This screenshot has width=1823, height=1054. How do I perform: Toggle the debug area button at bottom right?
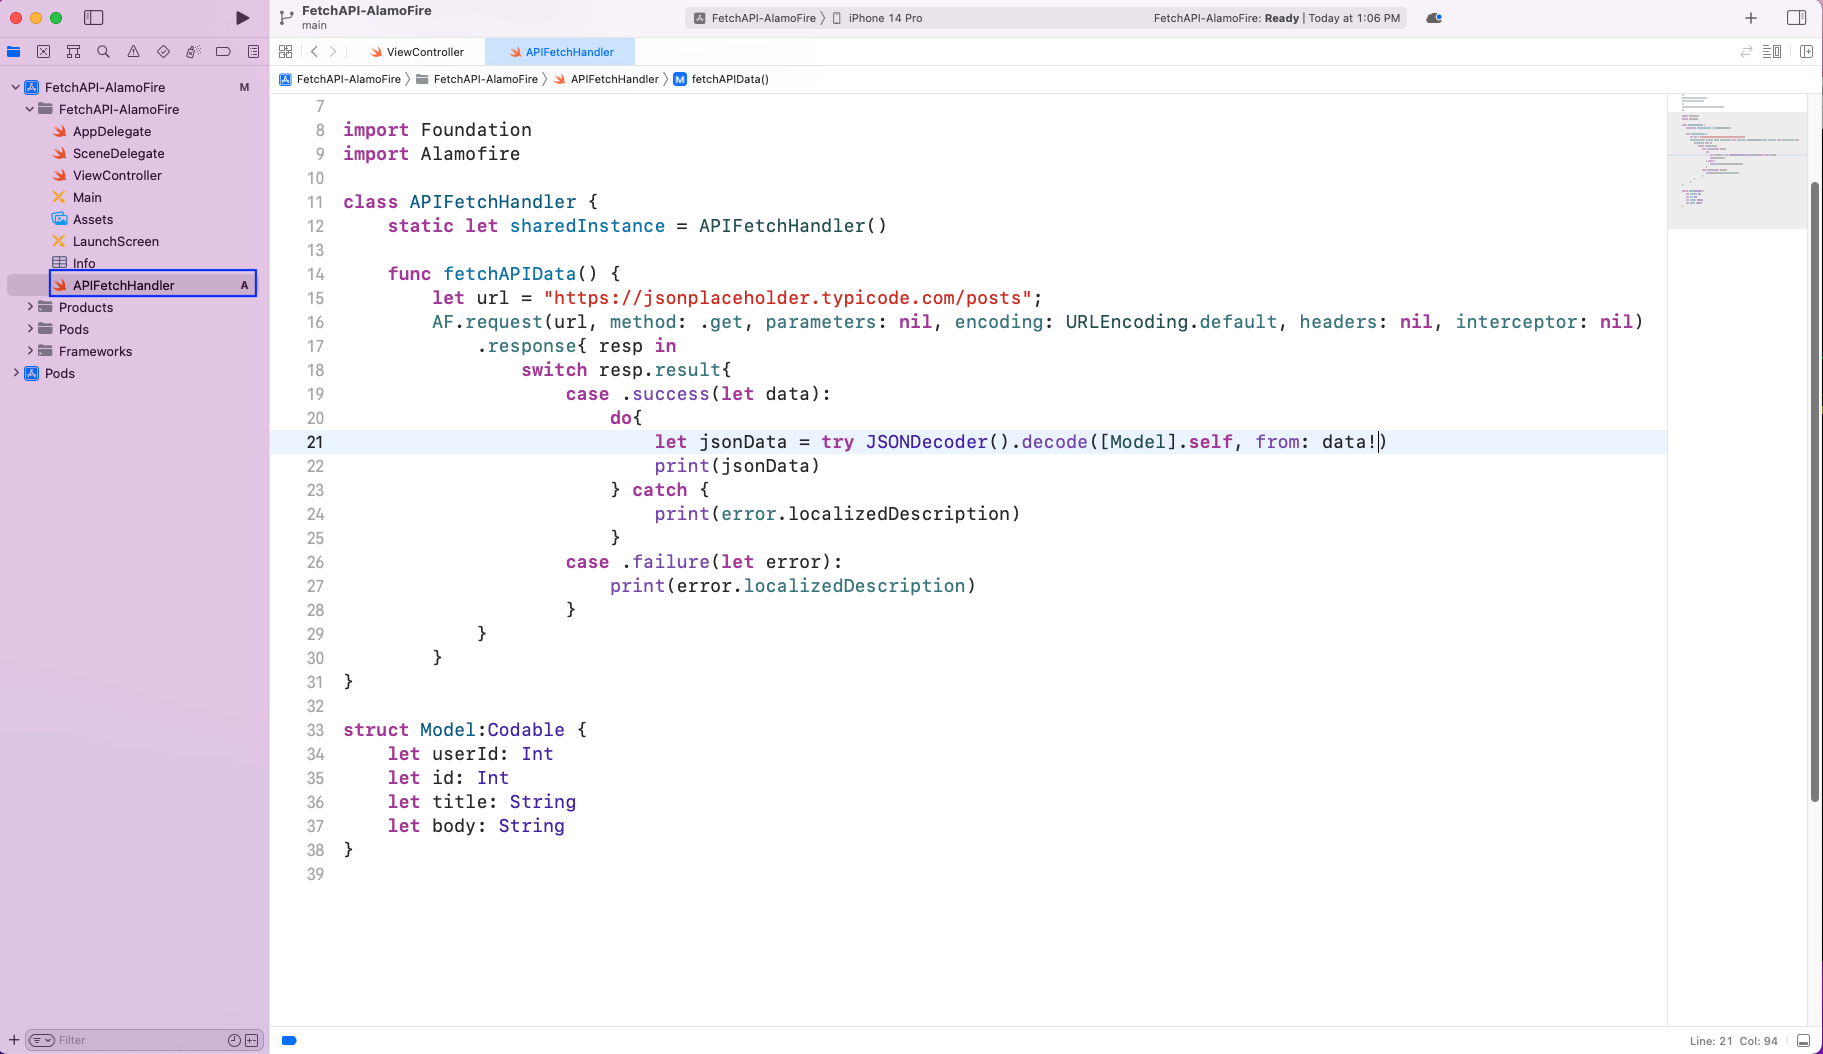click(1804, 1041)
